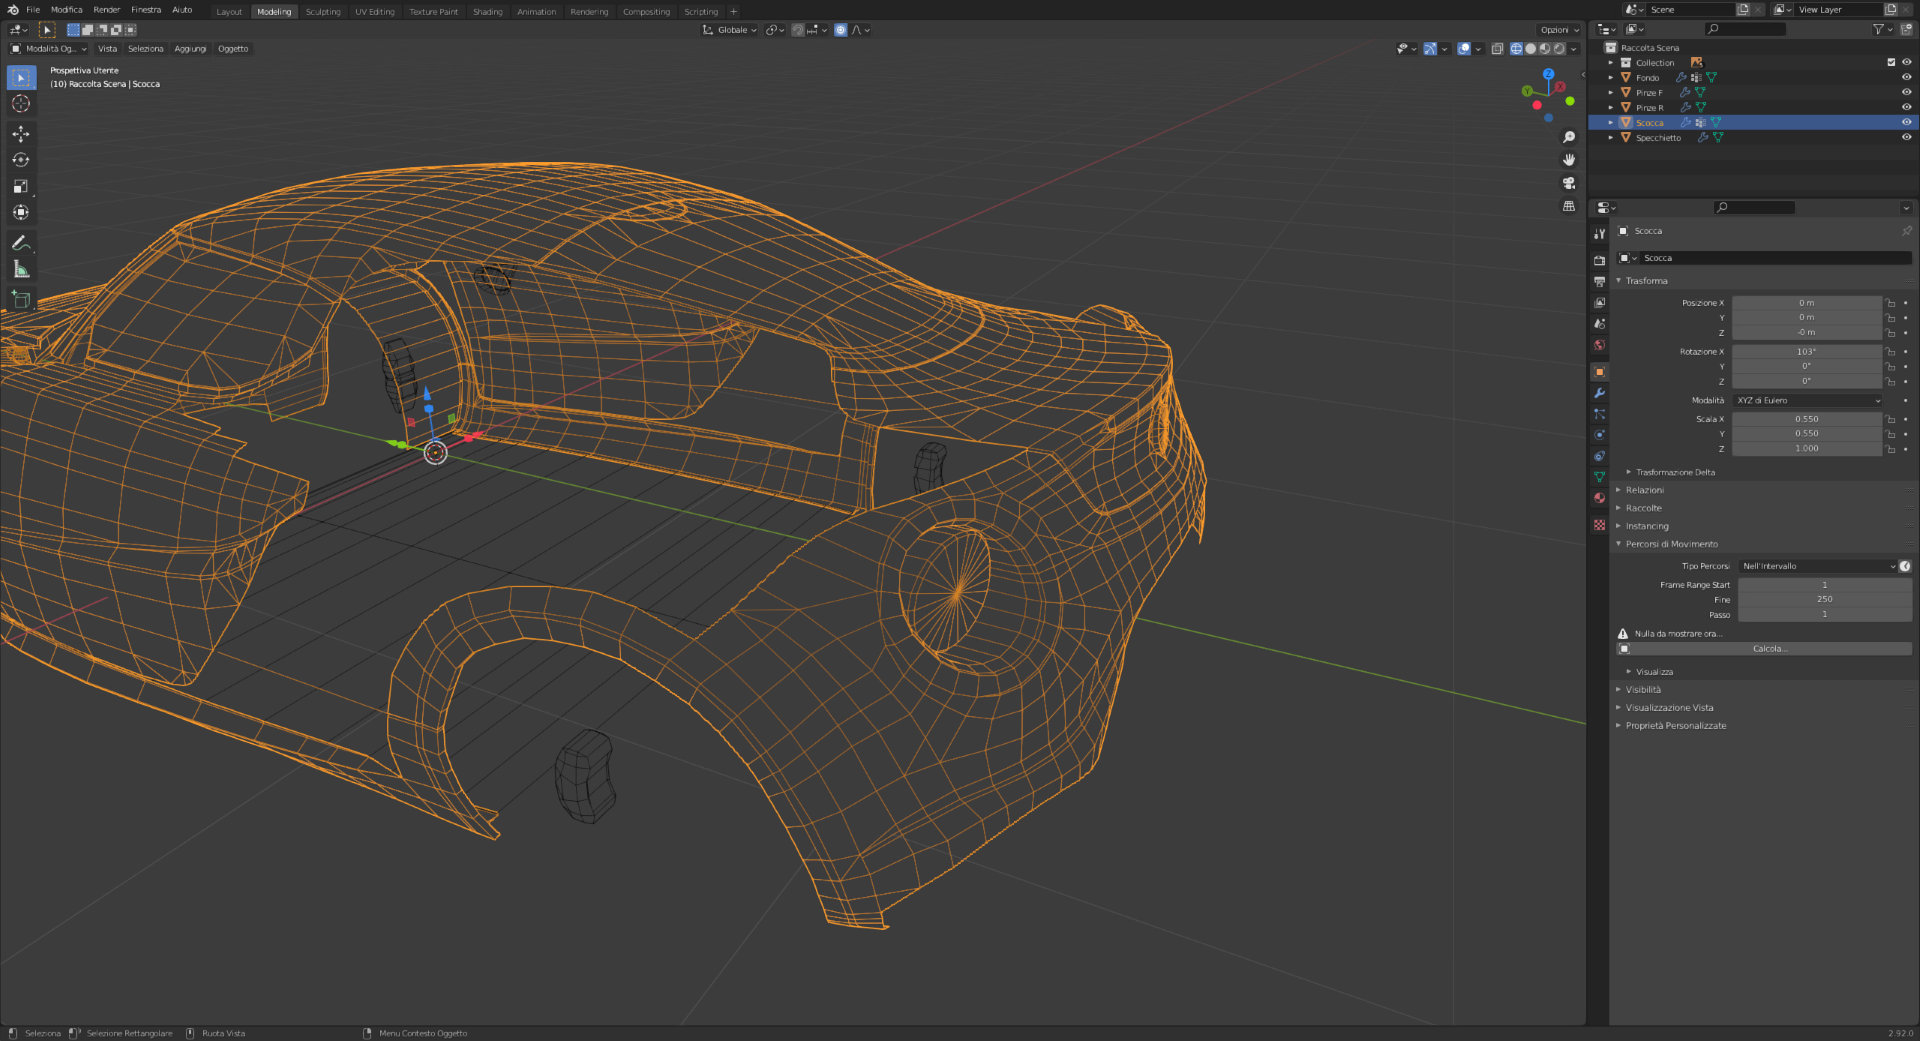Open the Opzioni button in viewport header
The image size is (1920, 1041).
(x=1558, y=30)
